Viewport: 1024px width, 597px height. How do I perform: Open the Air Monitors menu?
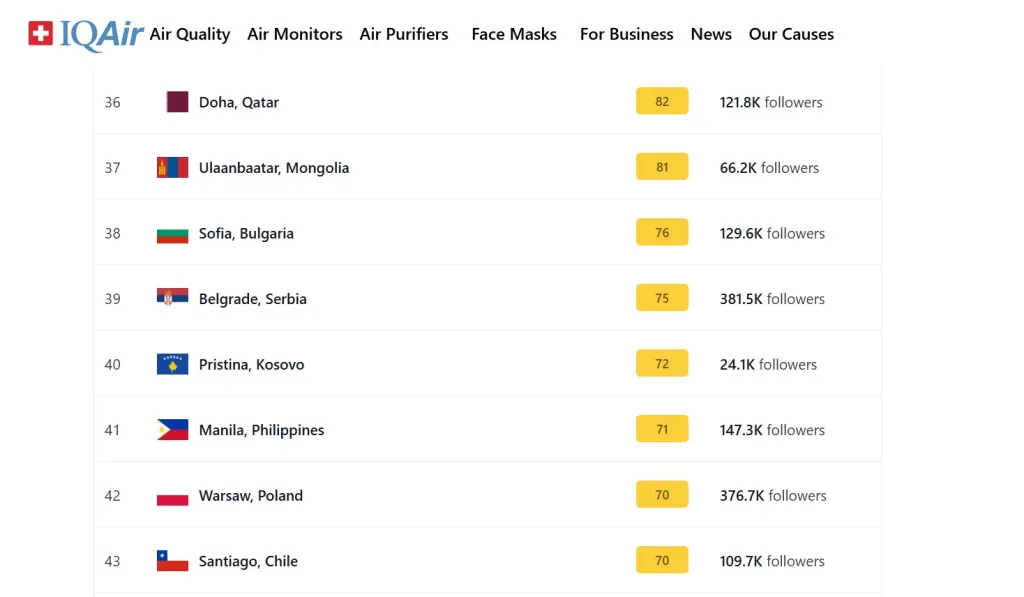pyautogui.click(x=295, y=34)
